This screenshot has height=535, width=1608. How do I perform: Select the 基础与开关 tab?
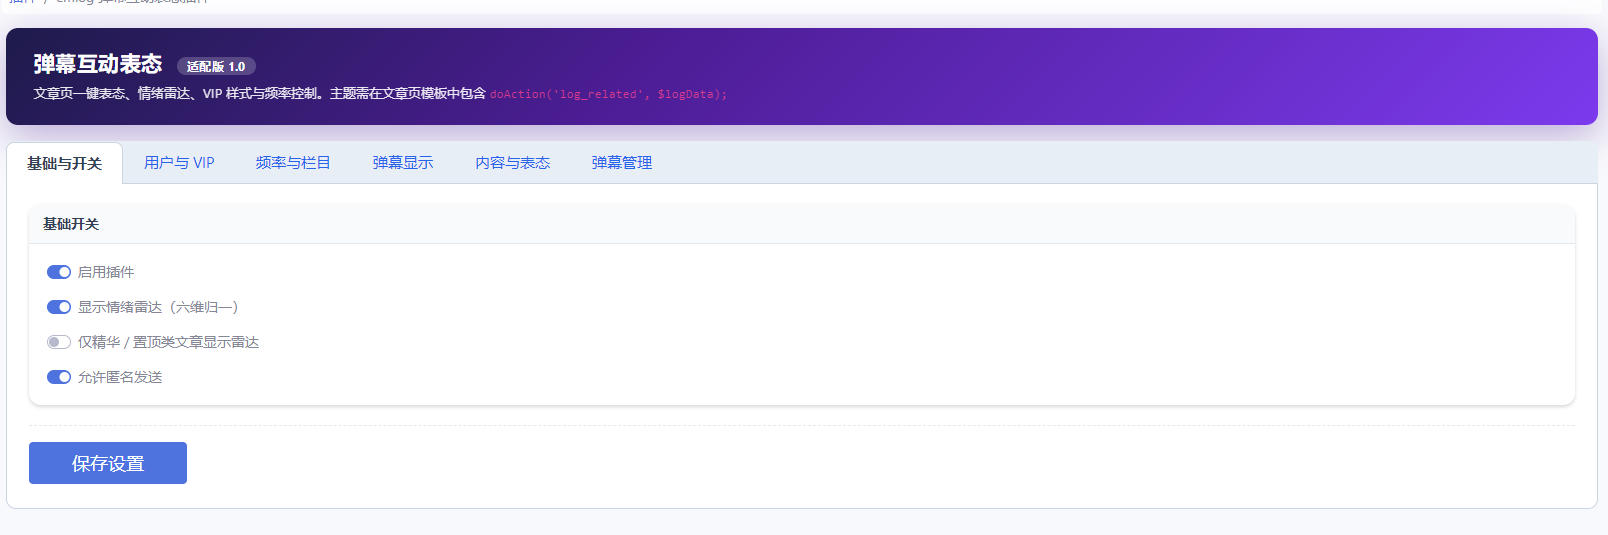[65, 163]
